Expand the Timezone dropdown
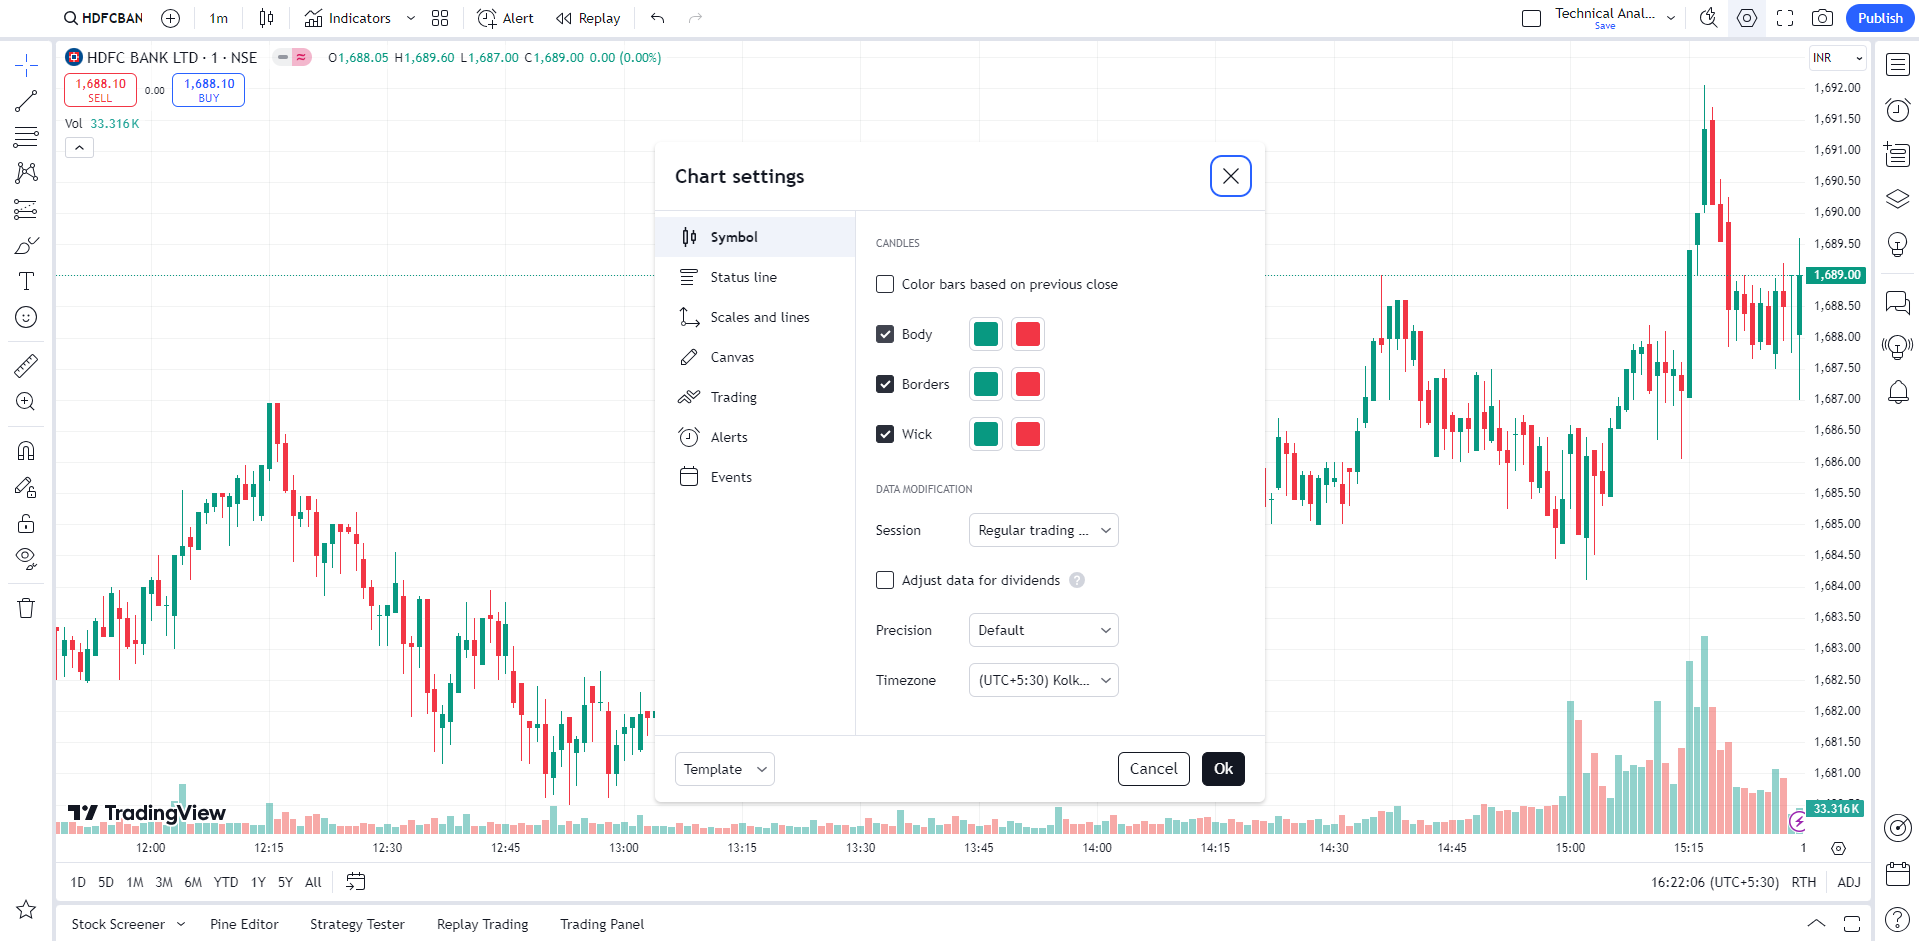Screen dimensions: 1919x941 [x=1043, y=680]
